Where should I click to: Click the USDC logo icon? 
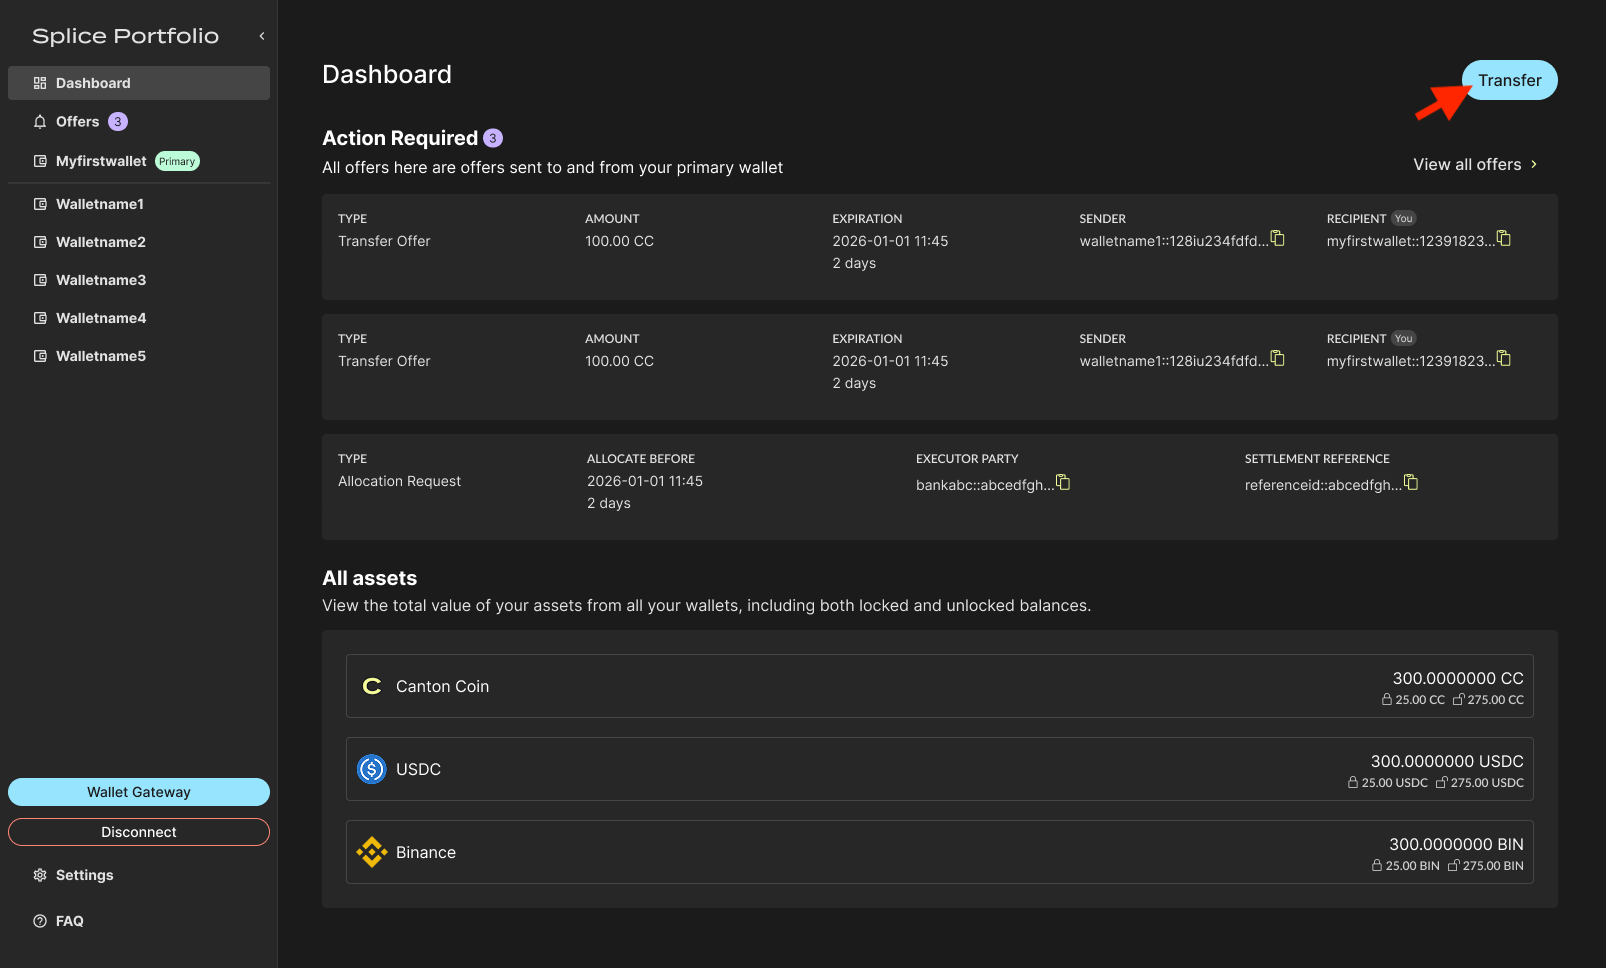(x=372, y=769)
